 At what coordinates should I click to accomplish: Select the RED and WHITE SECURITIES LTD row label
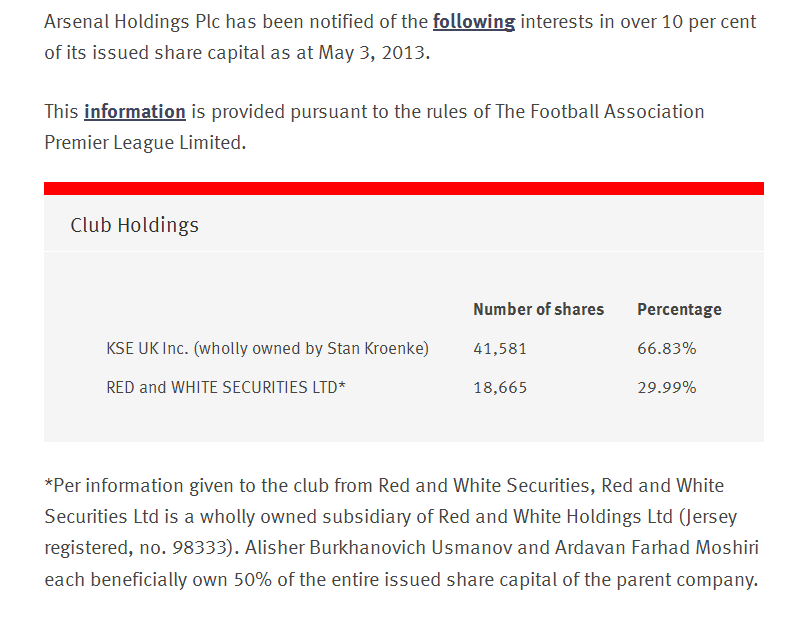coord(225,387)
